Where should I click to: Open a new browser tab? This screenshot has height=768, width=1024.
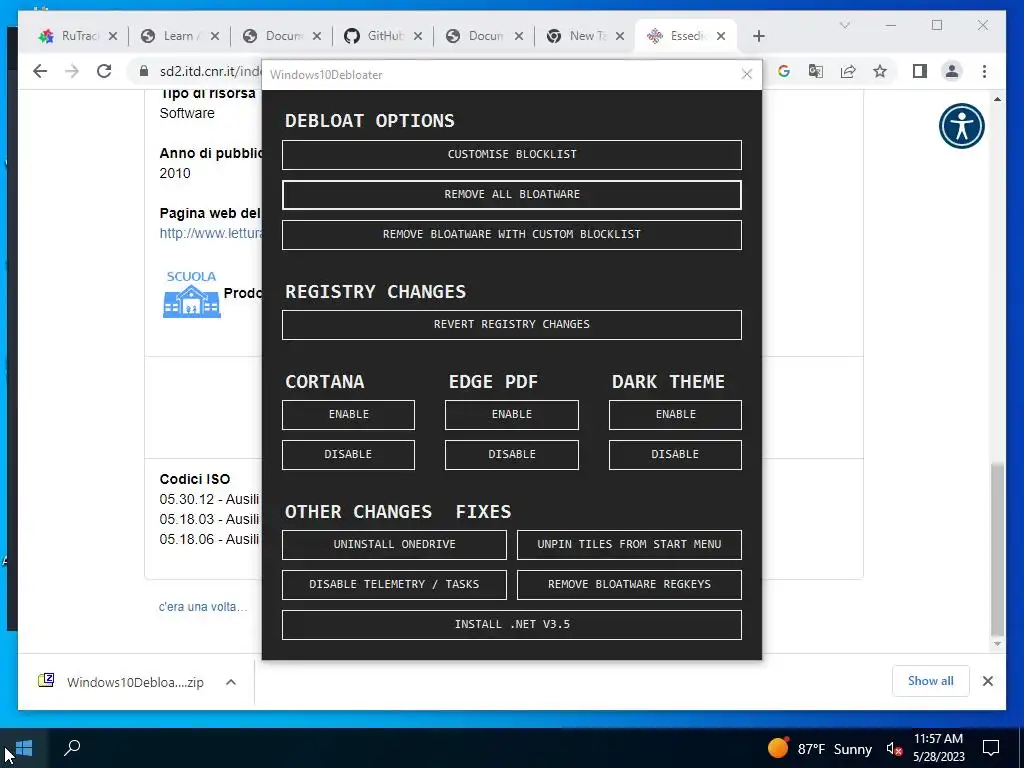click(758, 36)
